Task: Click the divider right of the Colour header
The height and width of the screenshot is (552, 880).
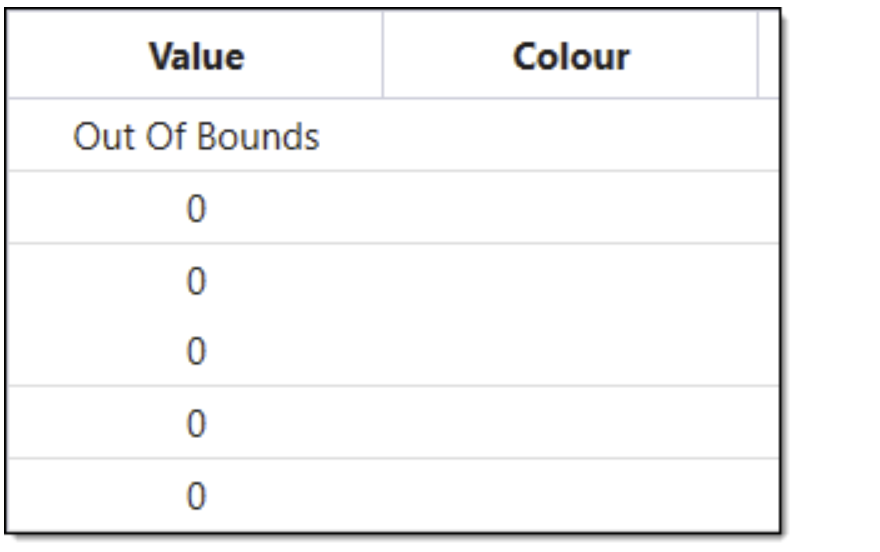Action: point(757,57)
